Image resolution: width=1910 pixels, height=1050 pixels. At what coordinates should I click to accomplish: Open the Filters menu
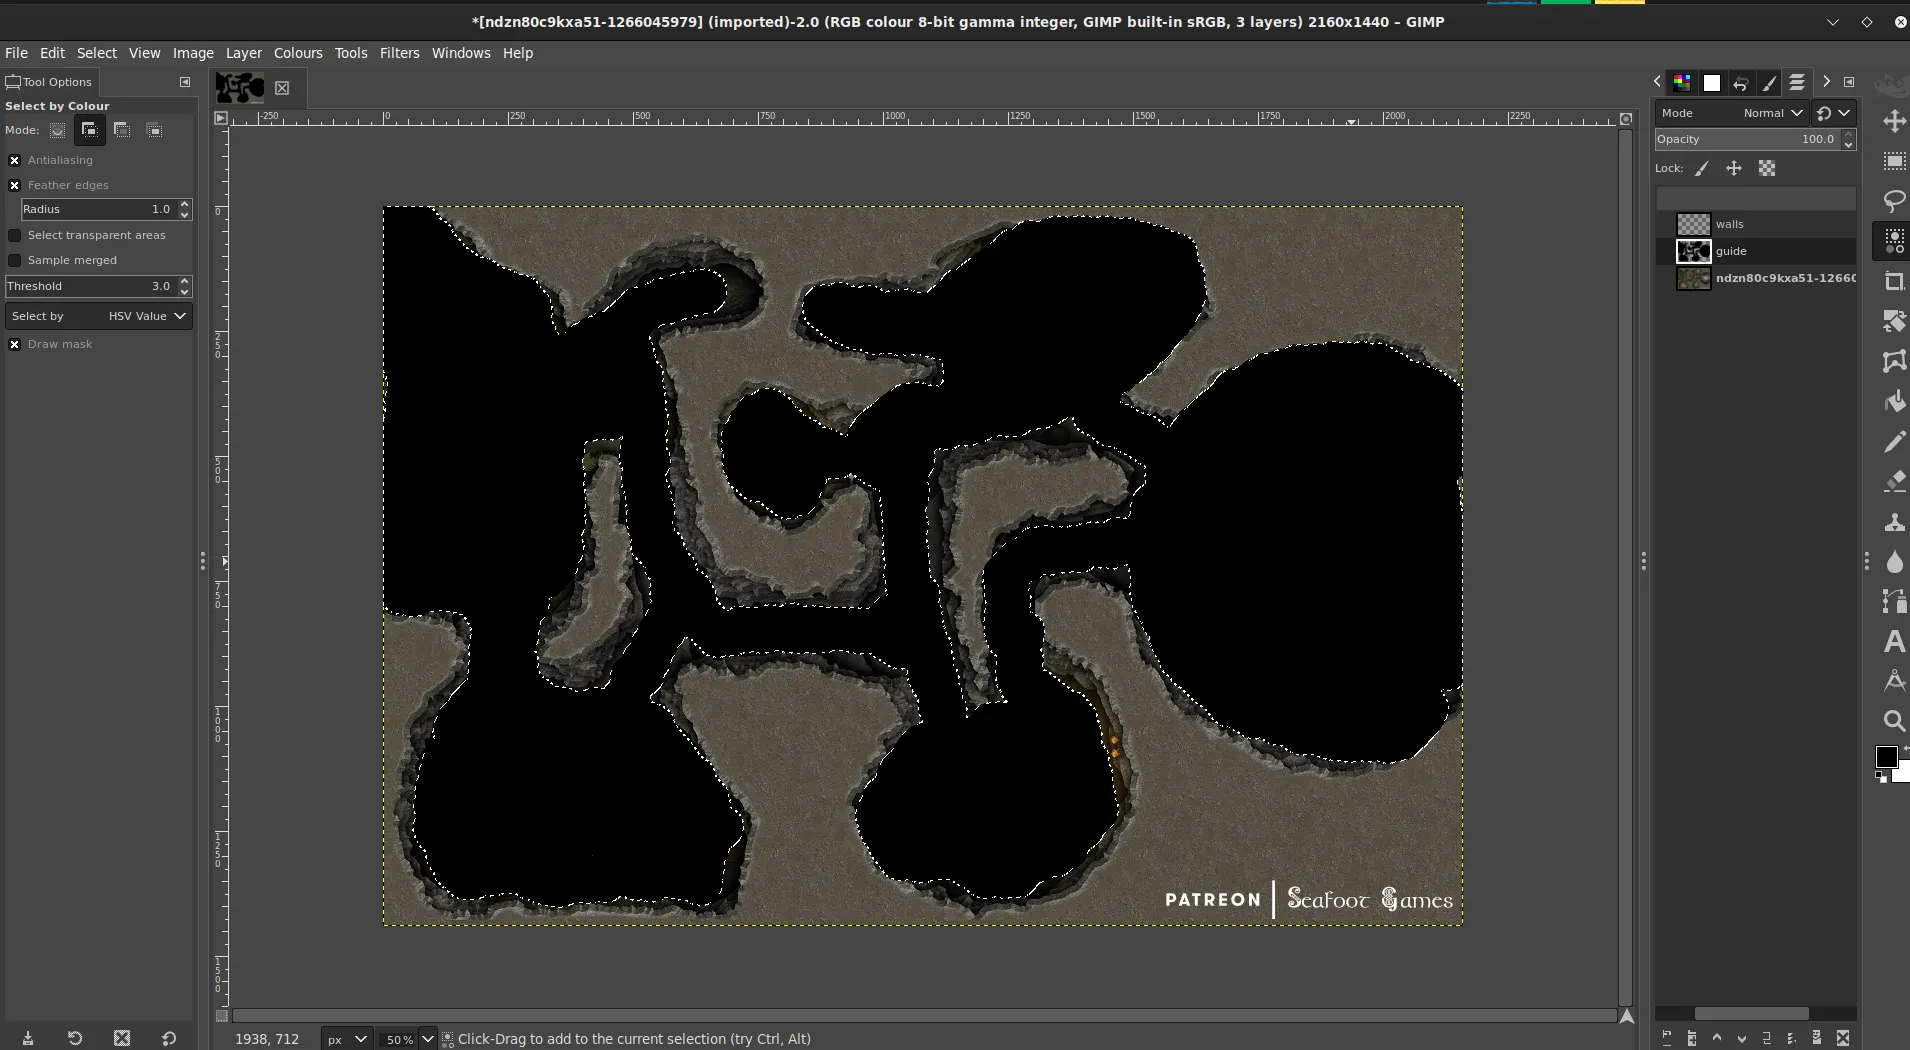tap(399, 53)
